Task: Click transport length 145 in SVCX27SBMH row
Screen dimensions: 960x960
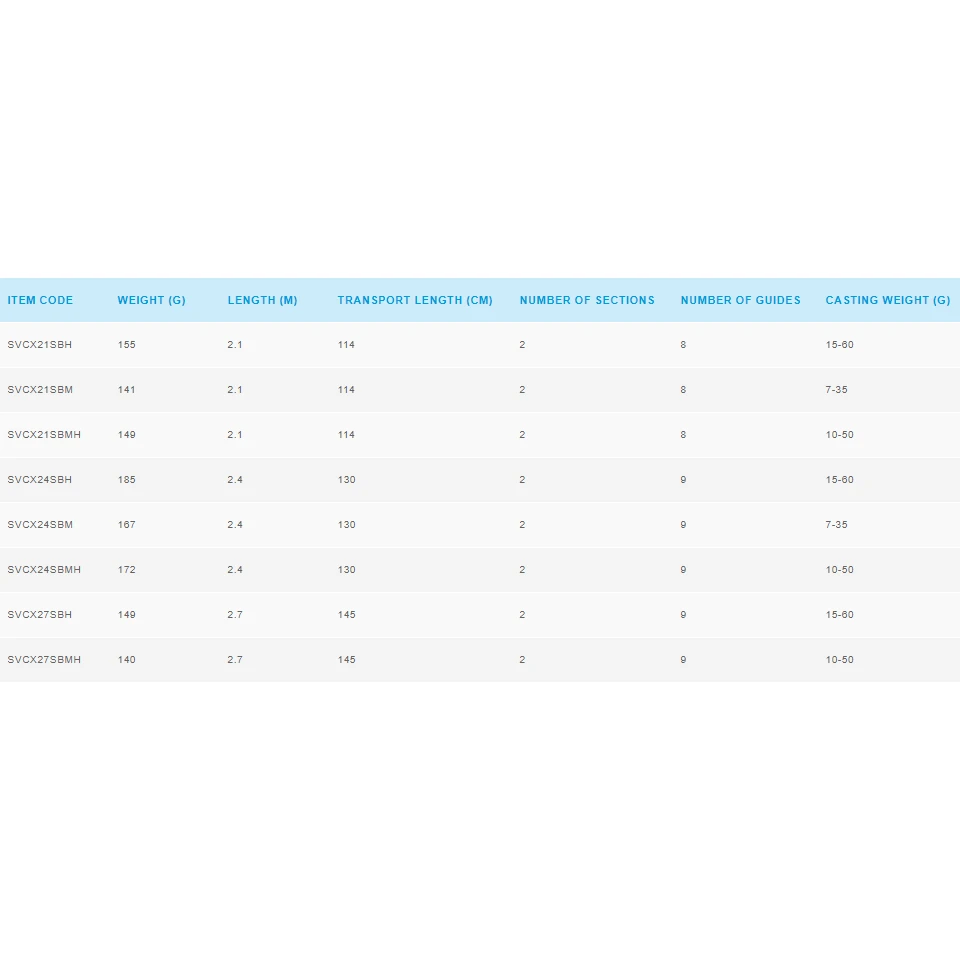Action: click(x=346, y=660)
